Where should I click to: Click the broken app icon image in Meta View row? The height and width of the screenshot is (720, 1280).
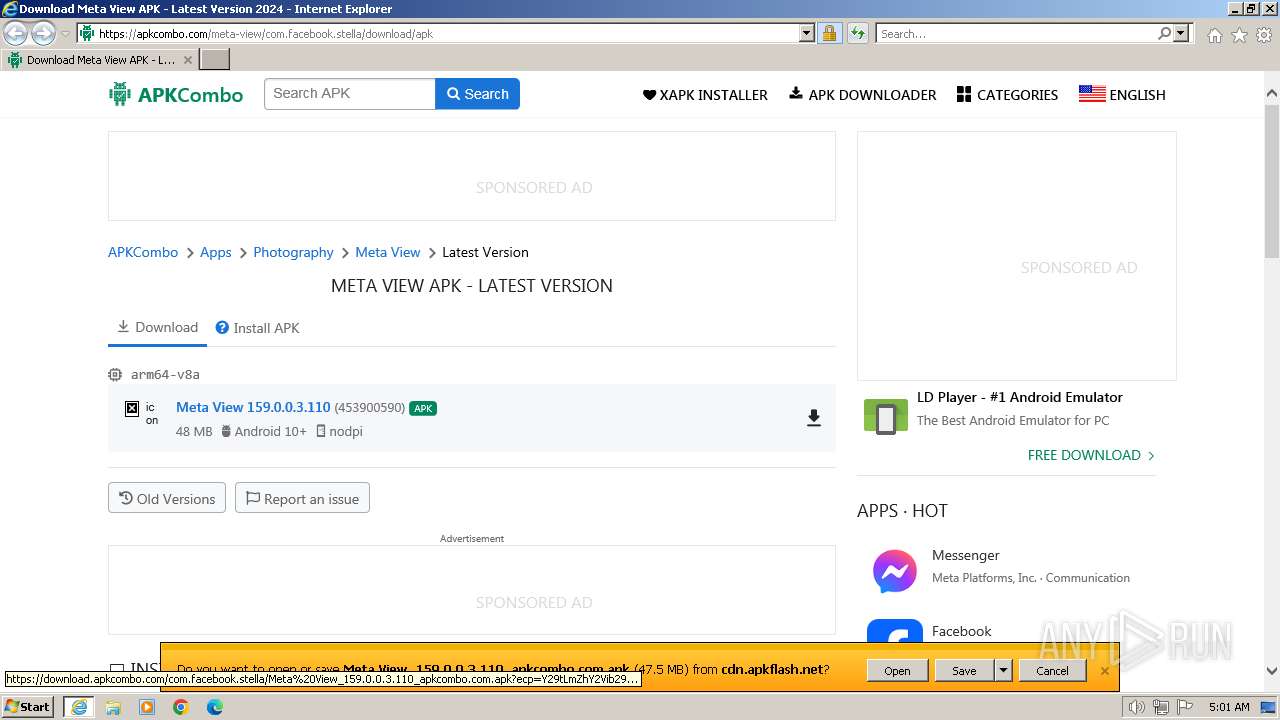click(131, 409)
